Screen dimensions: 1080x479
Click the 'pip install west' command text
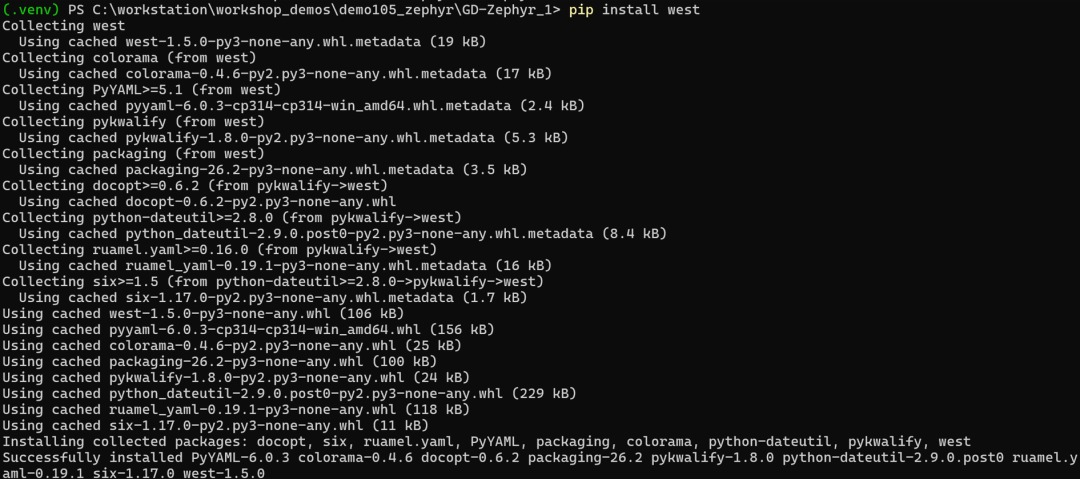(634, 10)
